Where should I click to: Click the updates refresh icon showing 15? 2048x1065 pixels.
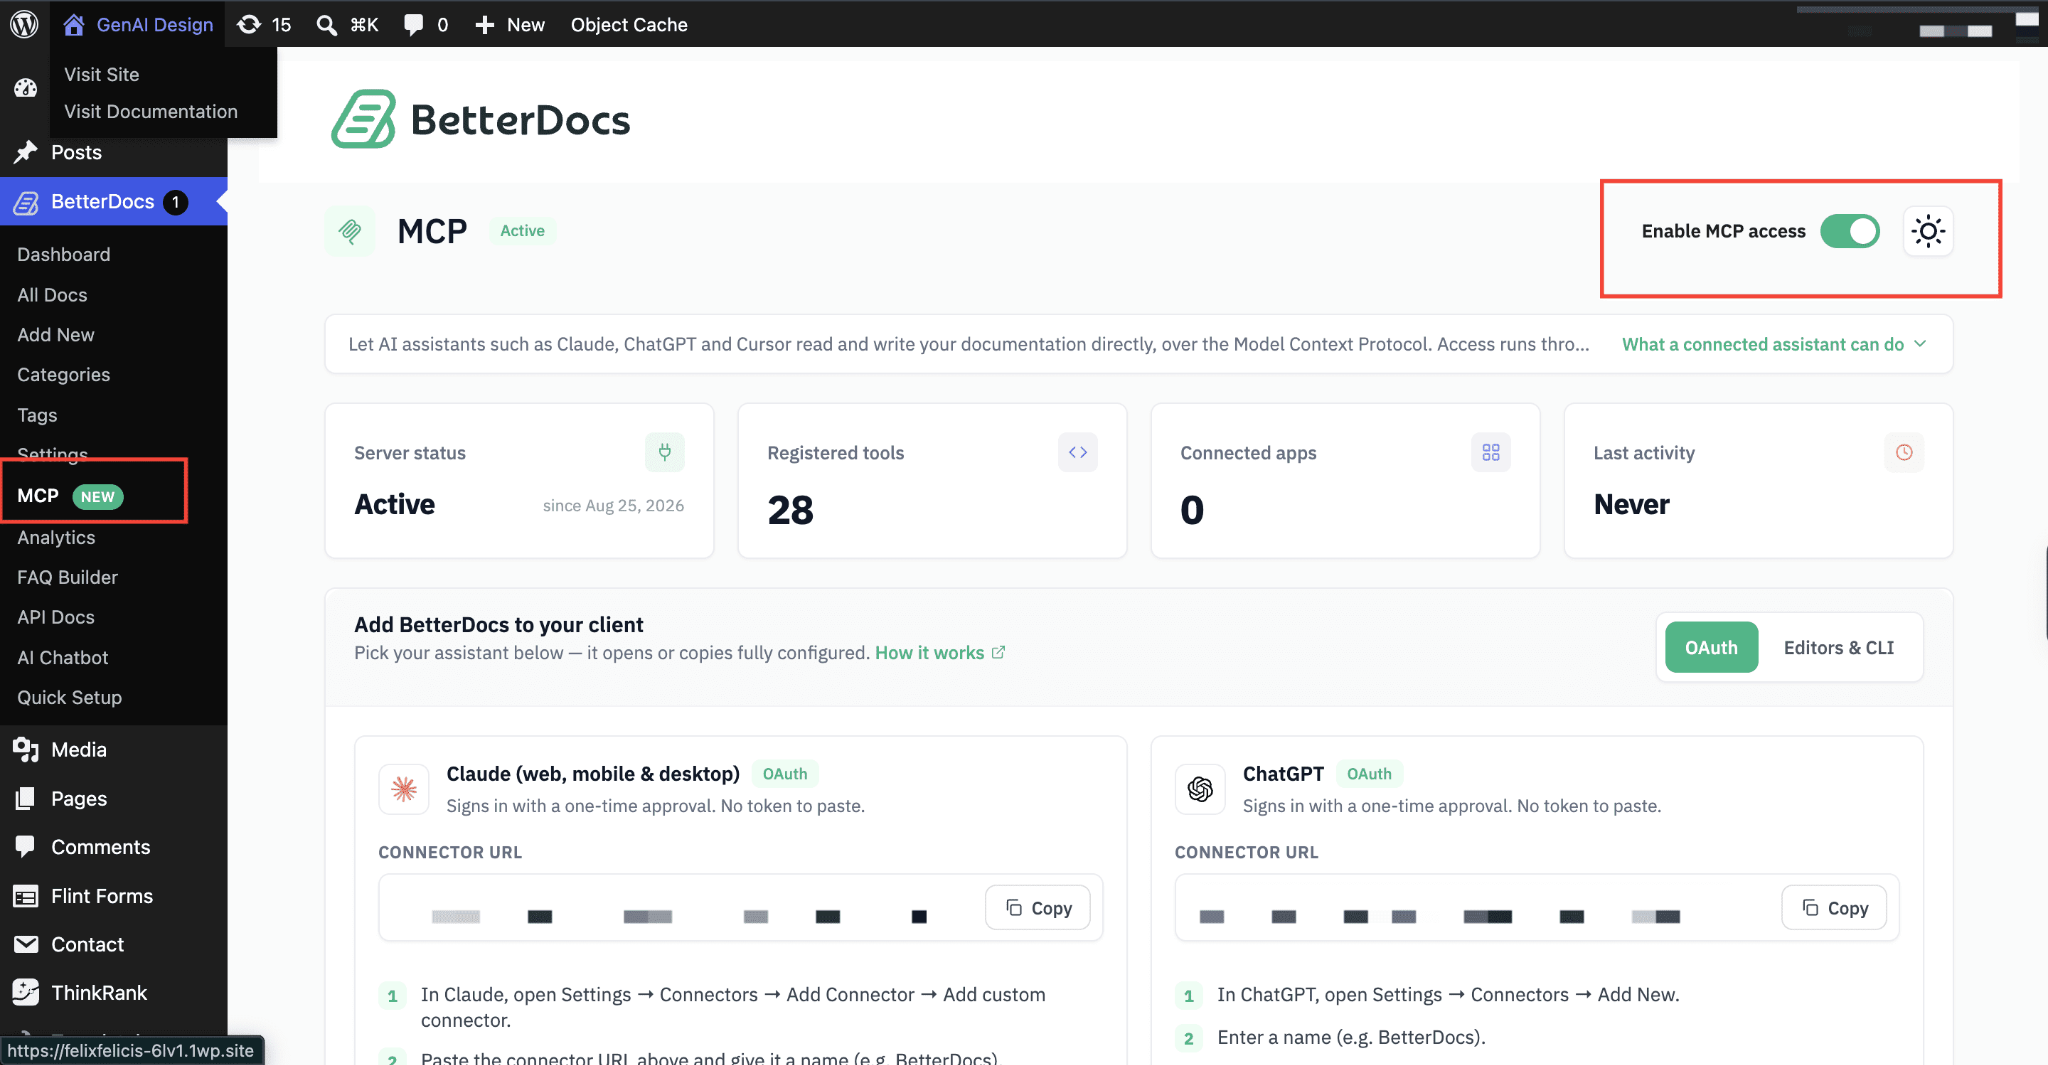249,25
